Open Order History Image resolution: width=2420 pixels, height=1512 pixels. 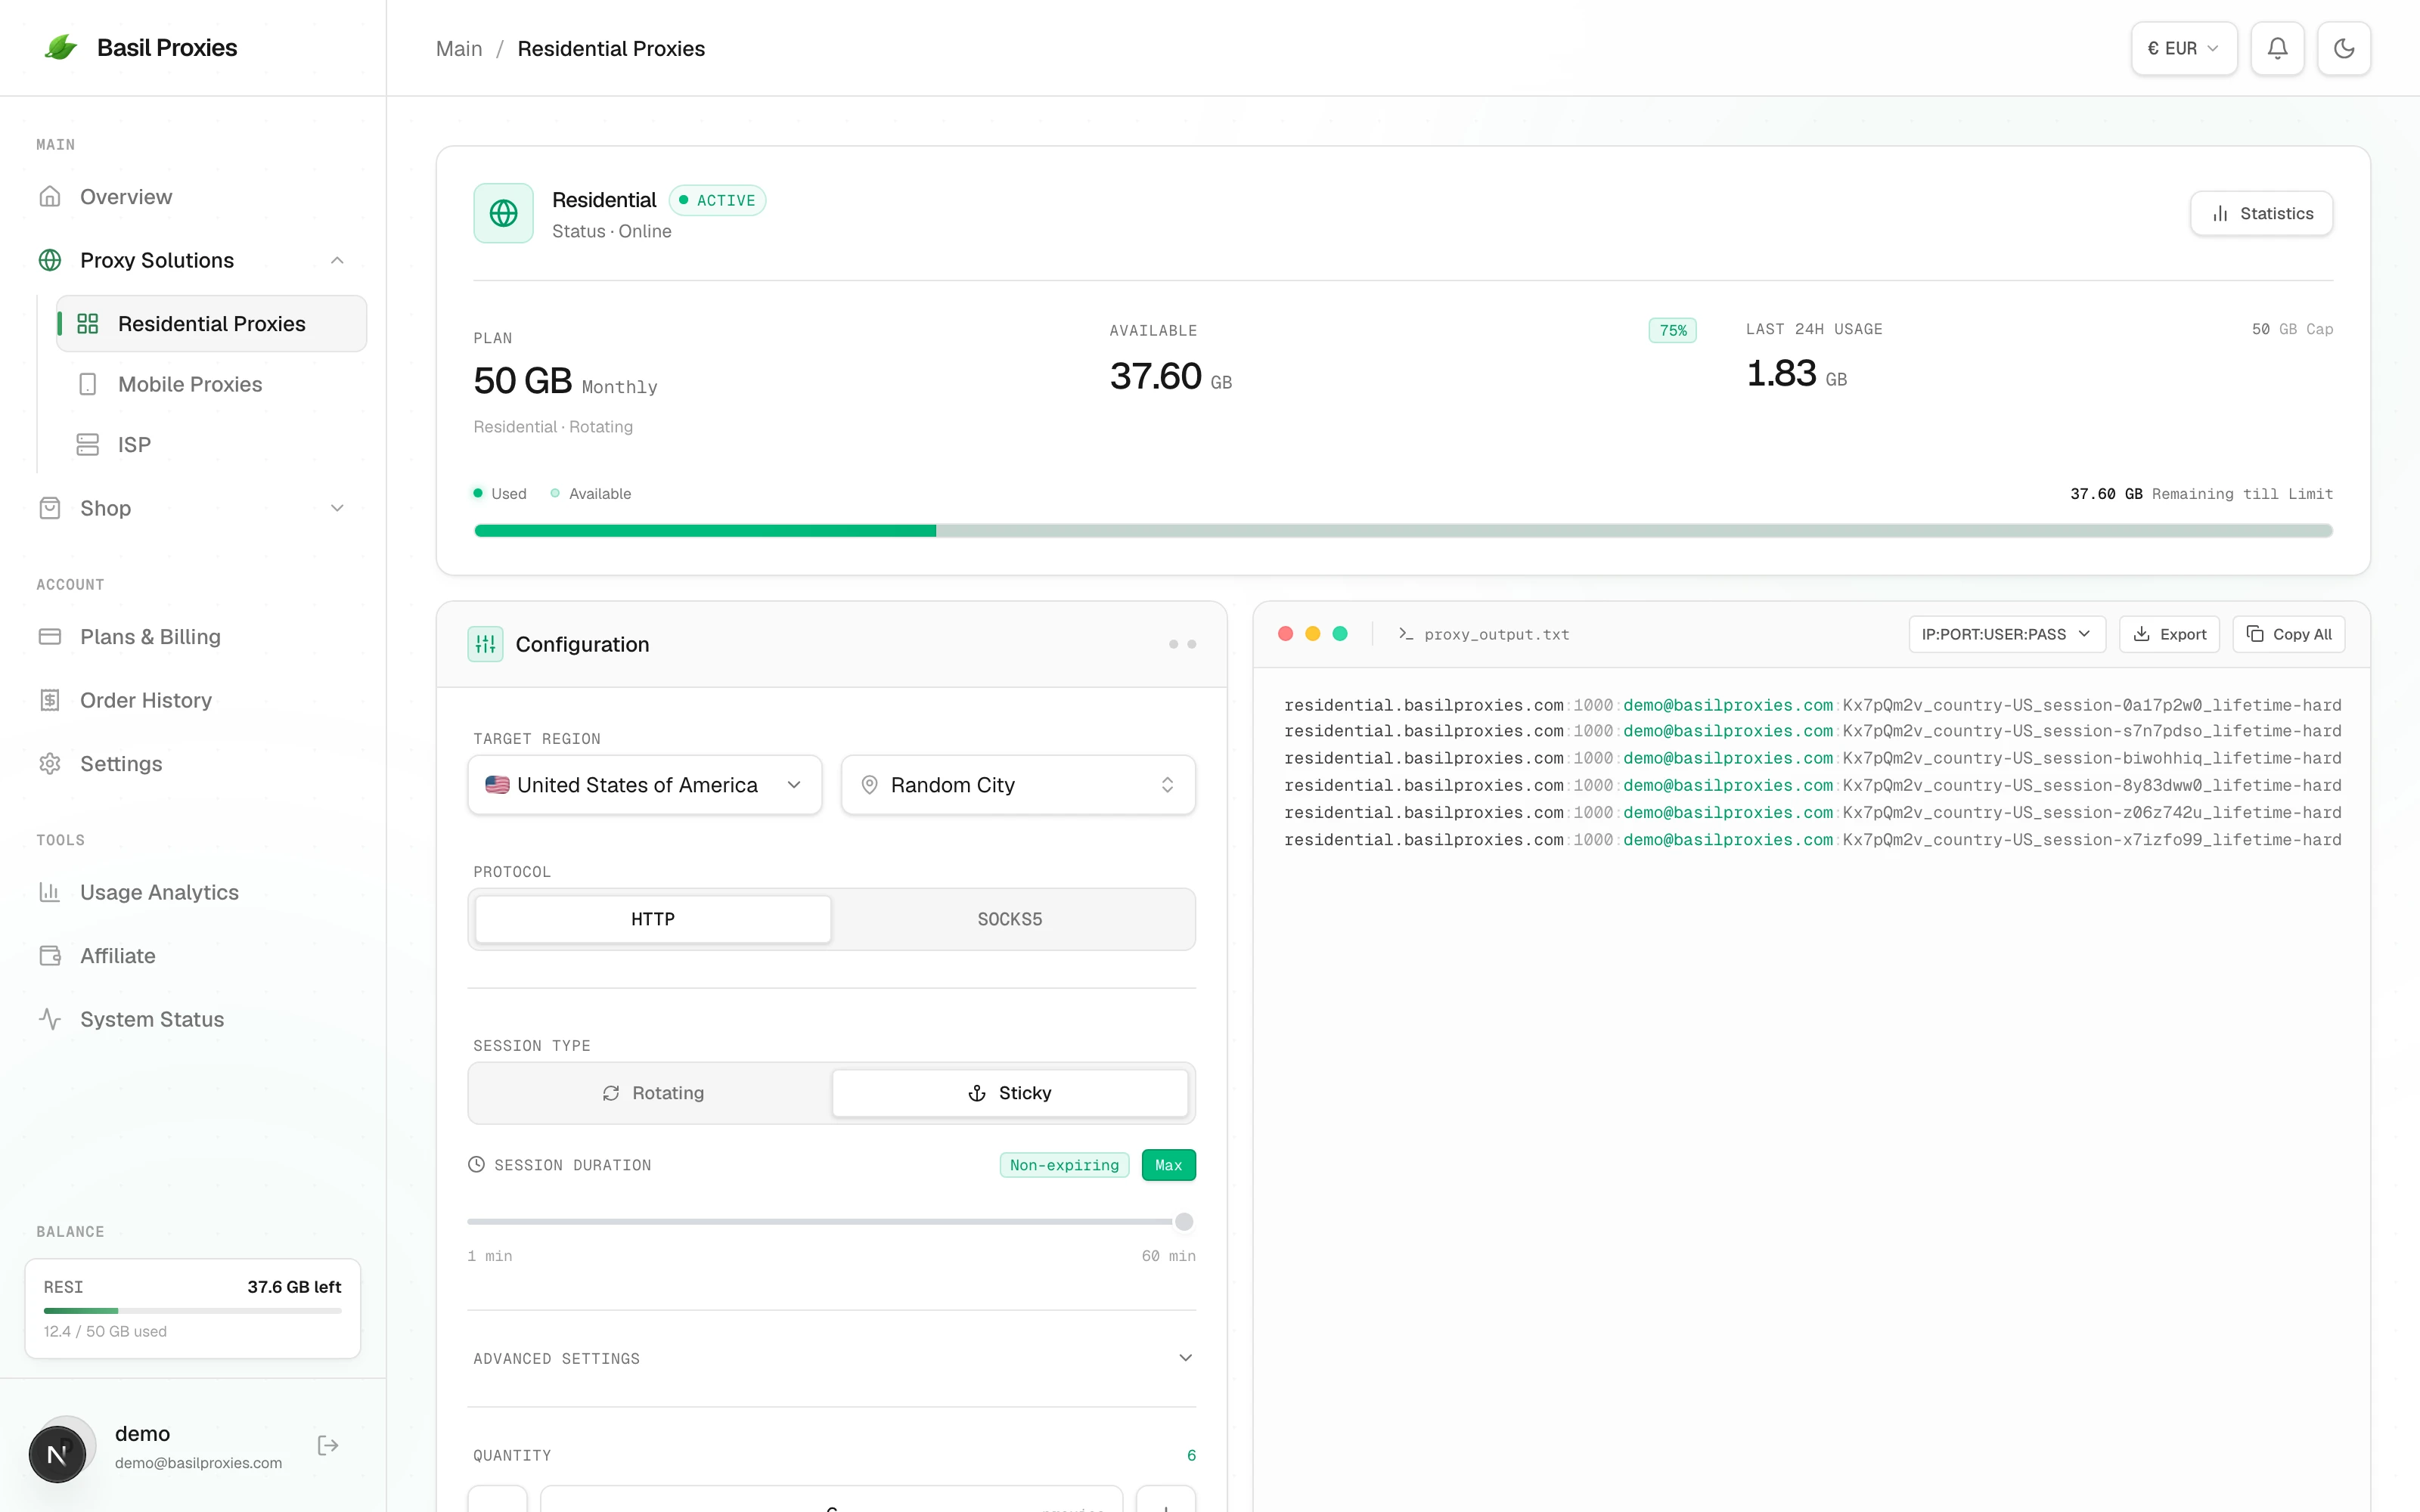pos(193,700)
